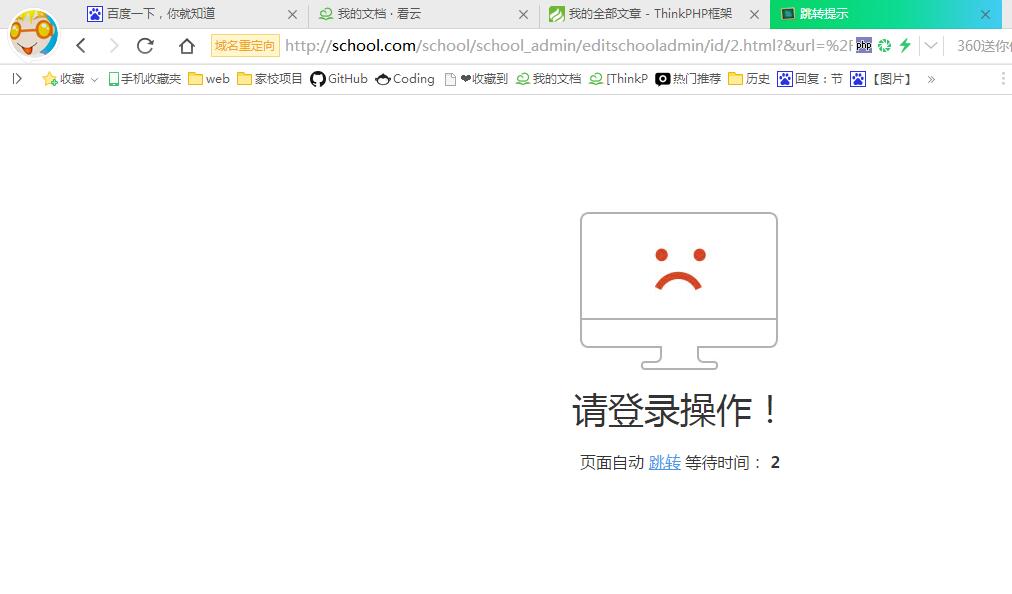Open the 家校项目 bookmark folder
Image resolution: width=1012 pixels, height=594 pixels.
click(270, 79)
